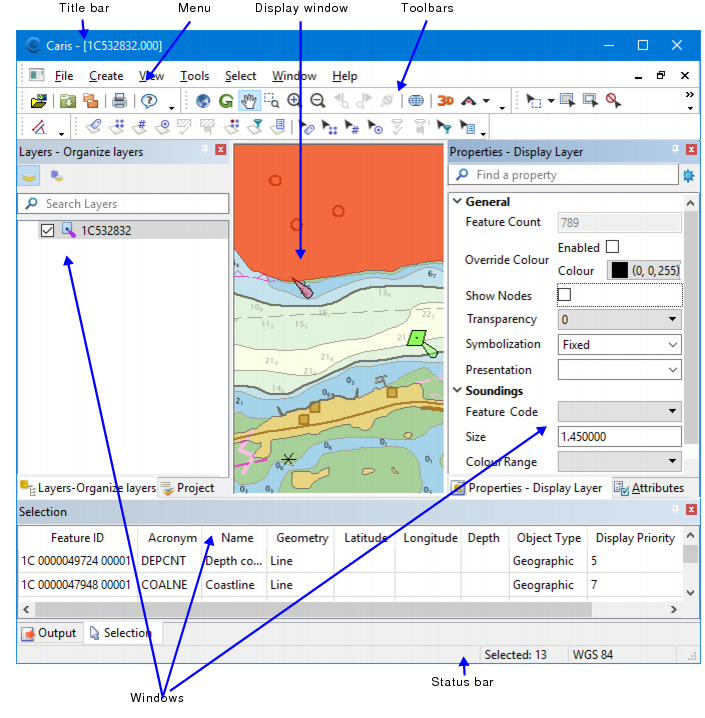Select the Pan hand tool
This screenshot has height=718, width=705.
pos(249,101)
